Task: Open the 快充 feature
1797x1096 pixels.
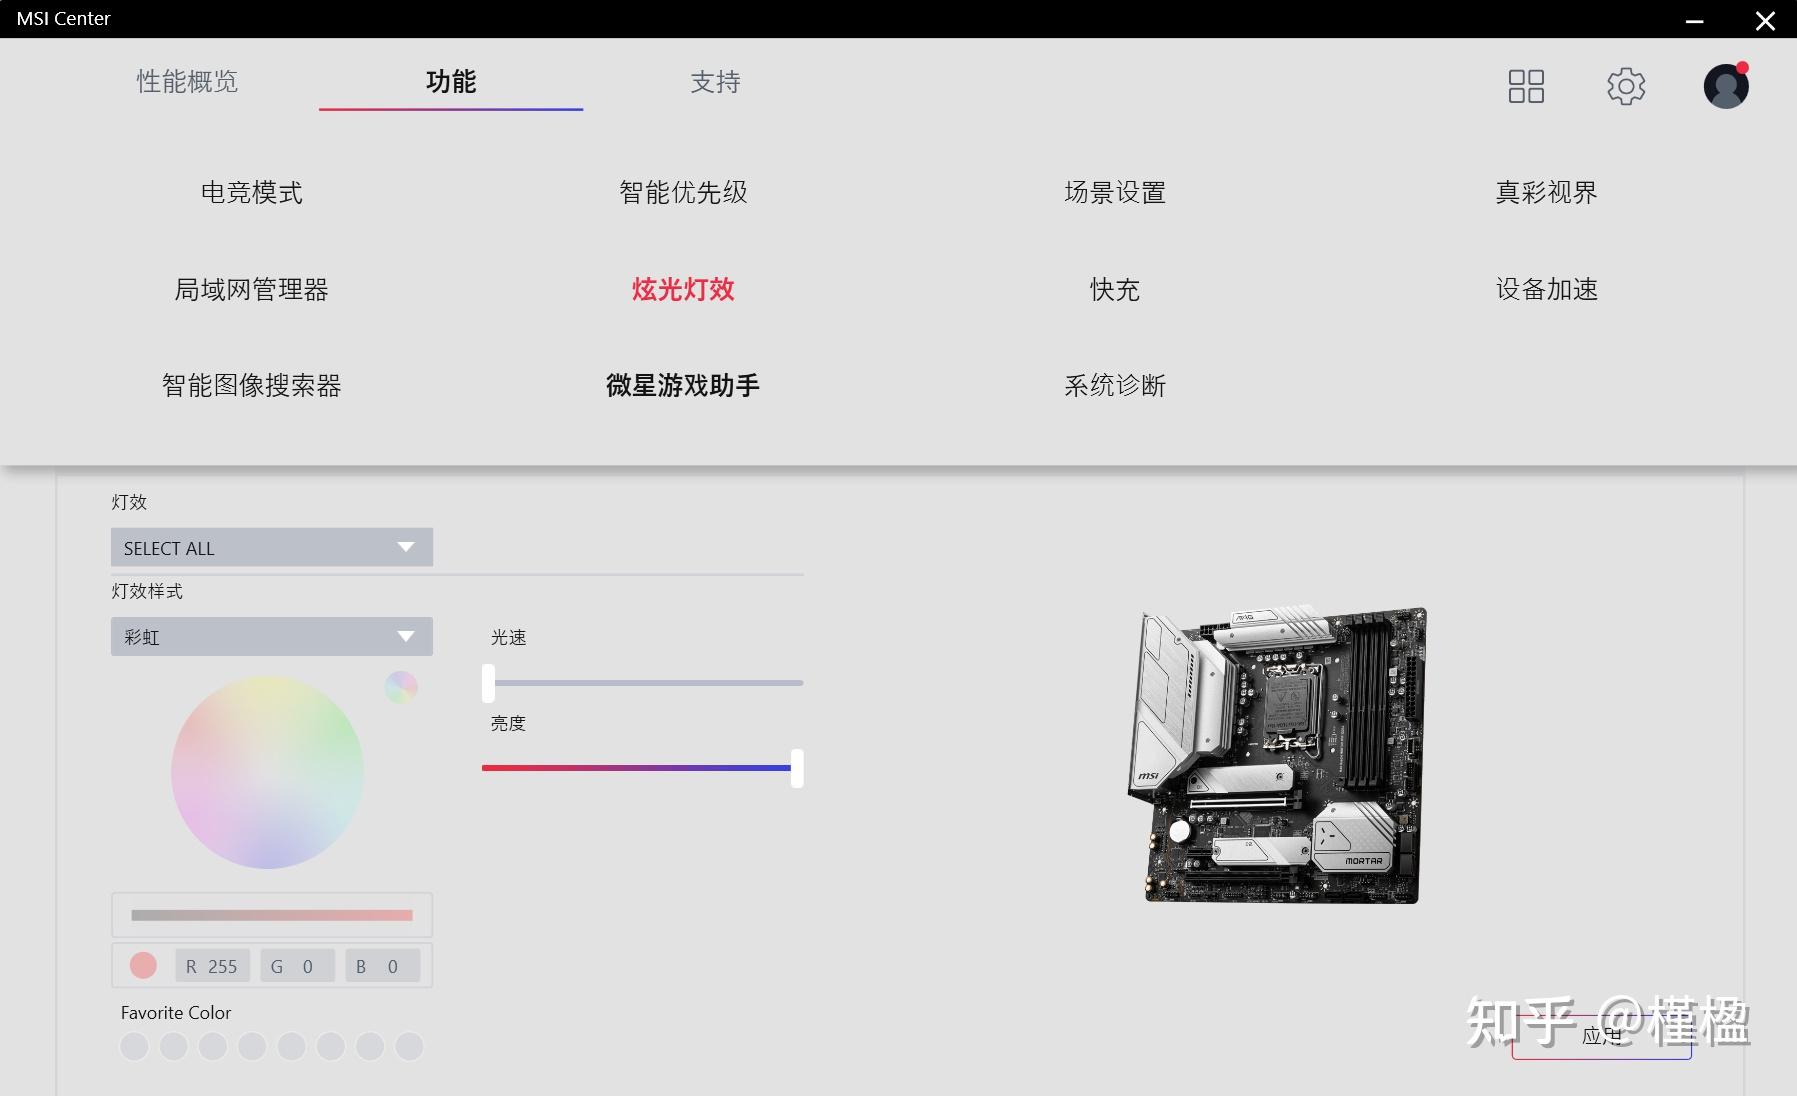Action: coord(1115,289)
